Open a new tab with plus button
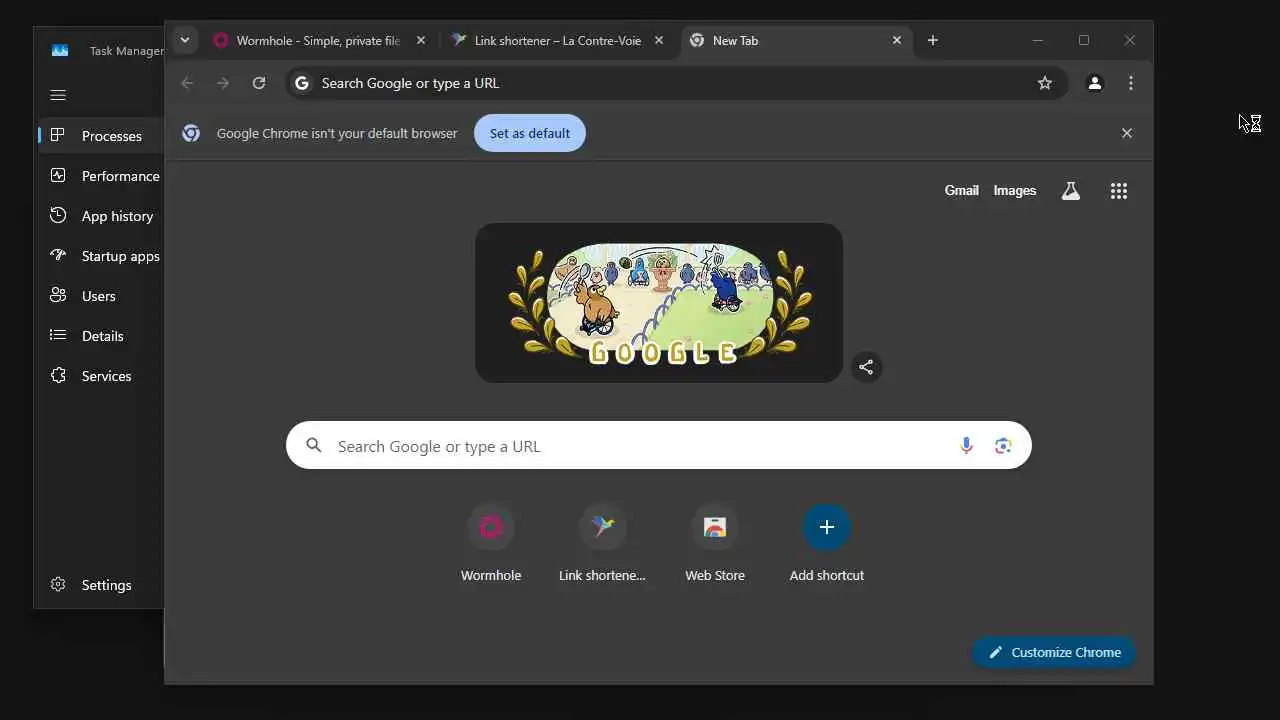 933,41
